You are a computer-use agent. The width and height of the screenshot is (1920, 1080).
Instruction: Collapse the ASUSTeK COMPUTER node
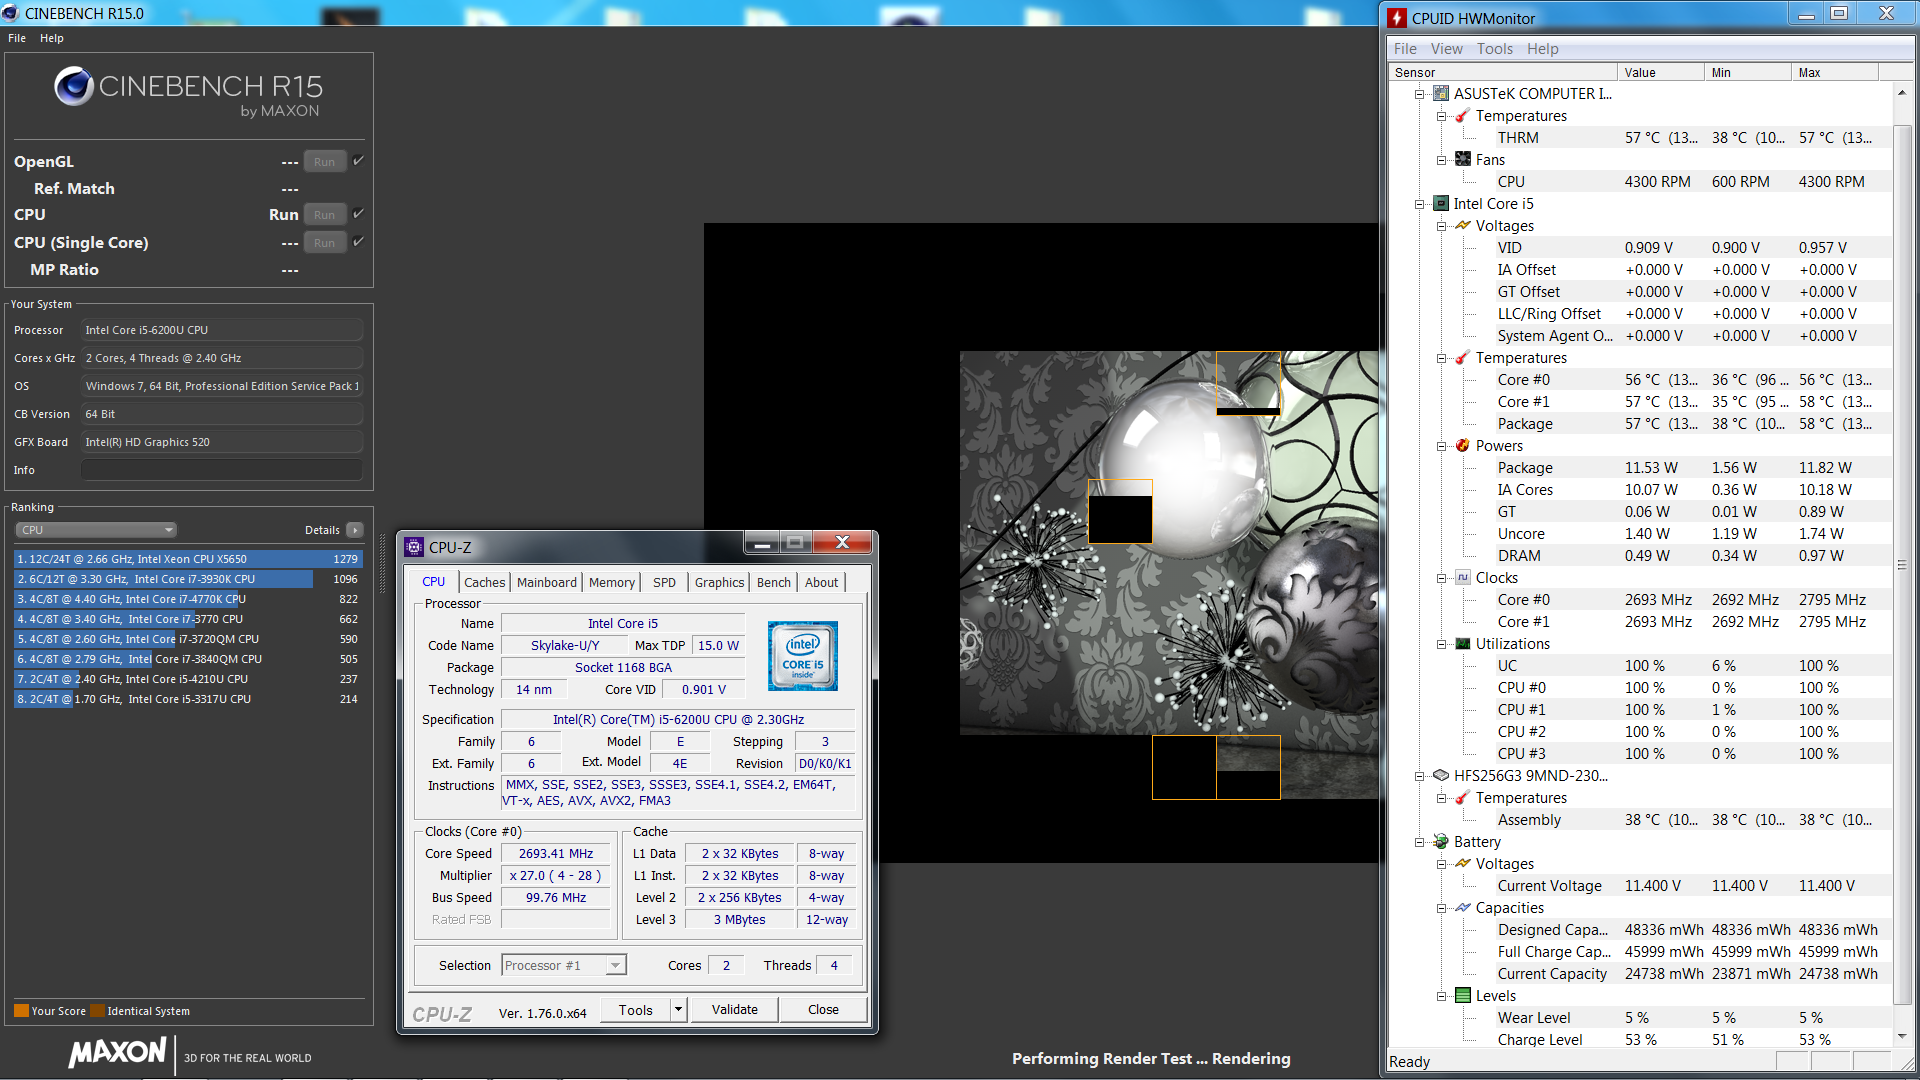click(x=1419, y=94)
